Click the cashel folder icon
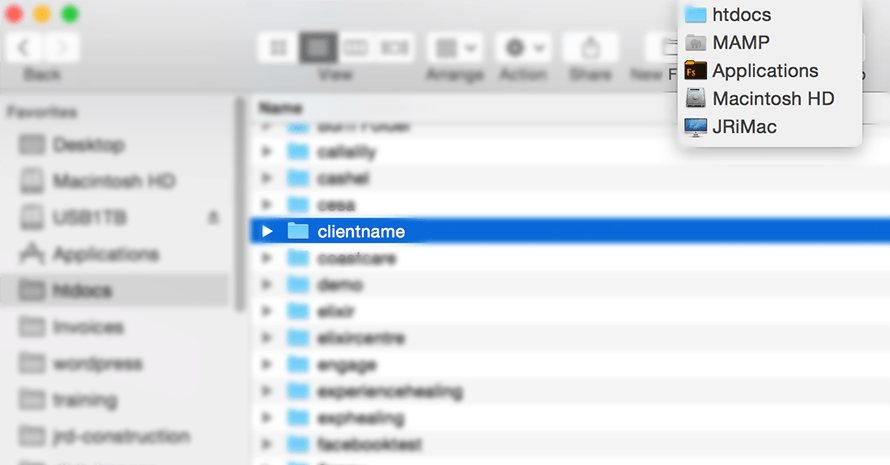The image size is (890, 465). pyautogui.click(x=298, y=178)
